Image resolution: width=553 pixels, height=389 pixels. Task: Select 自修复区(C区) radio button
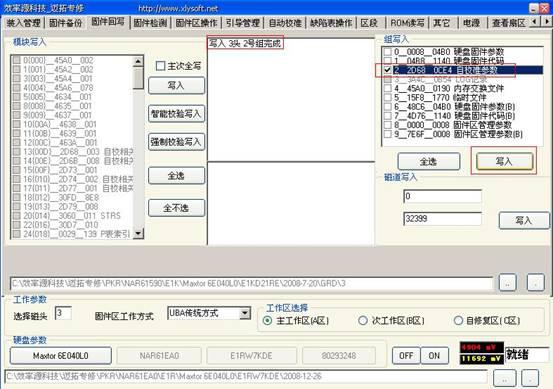(458, 321)
